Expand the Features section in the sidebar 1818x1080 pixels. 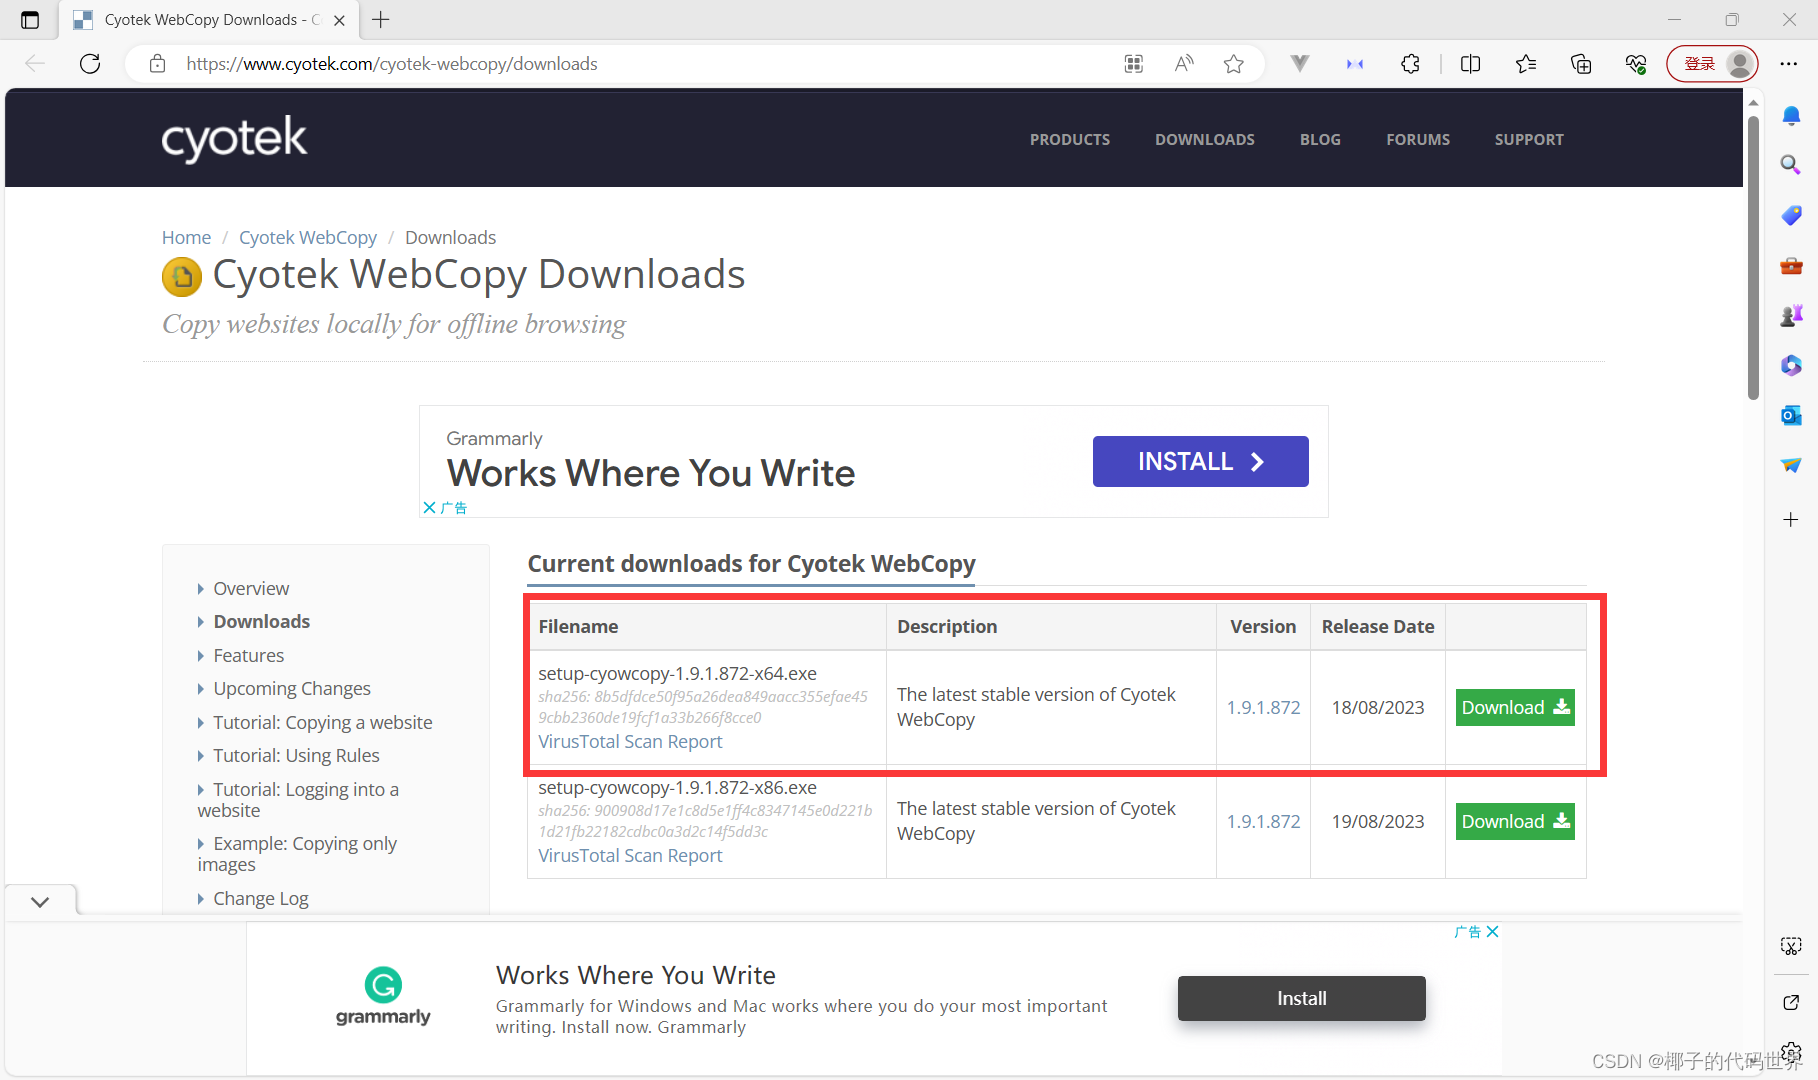248,655
